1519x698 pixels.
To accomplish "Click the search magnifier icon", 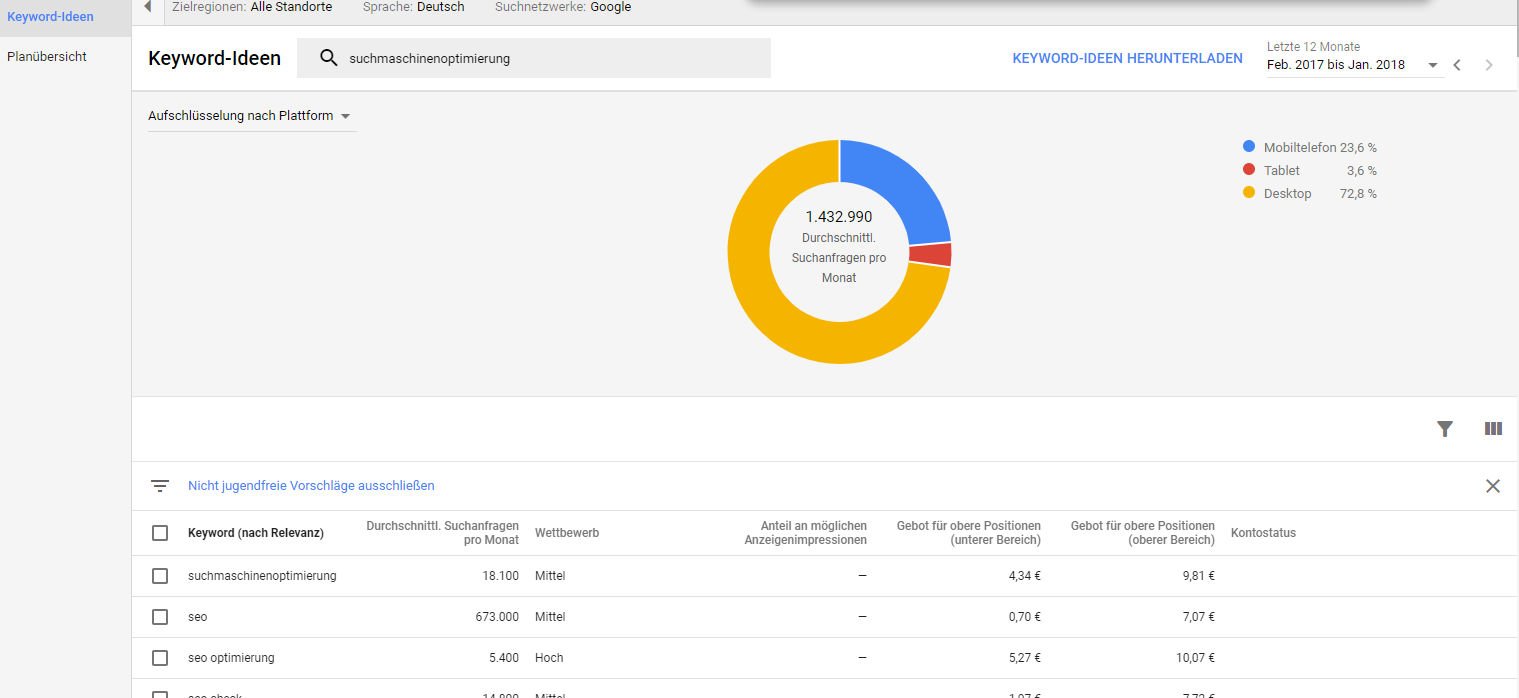I will tap(328, 58).
